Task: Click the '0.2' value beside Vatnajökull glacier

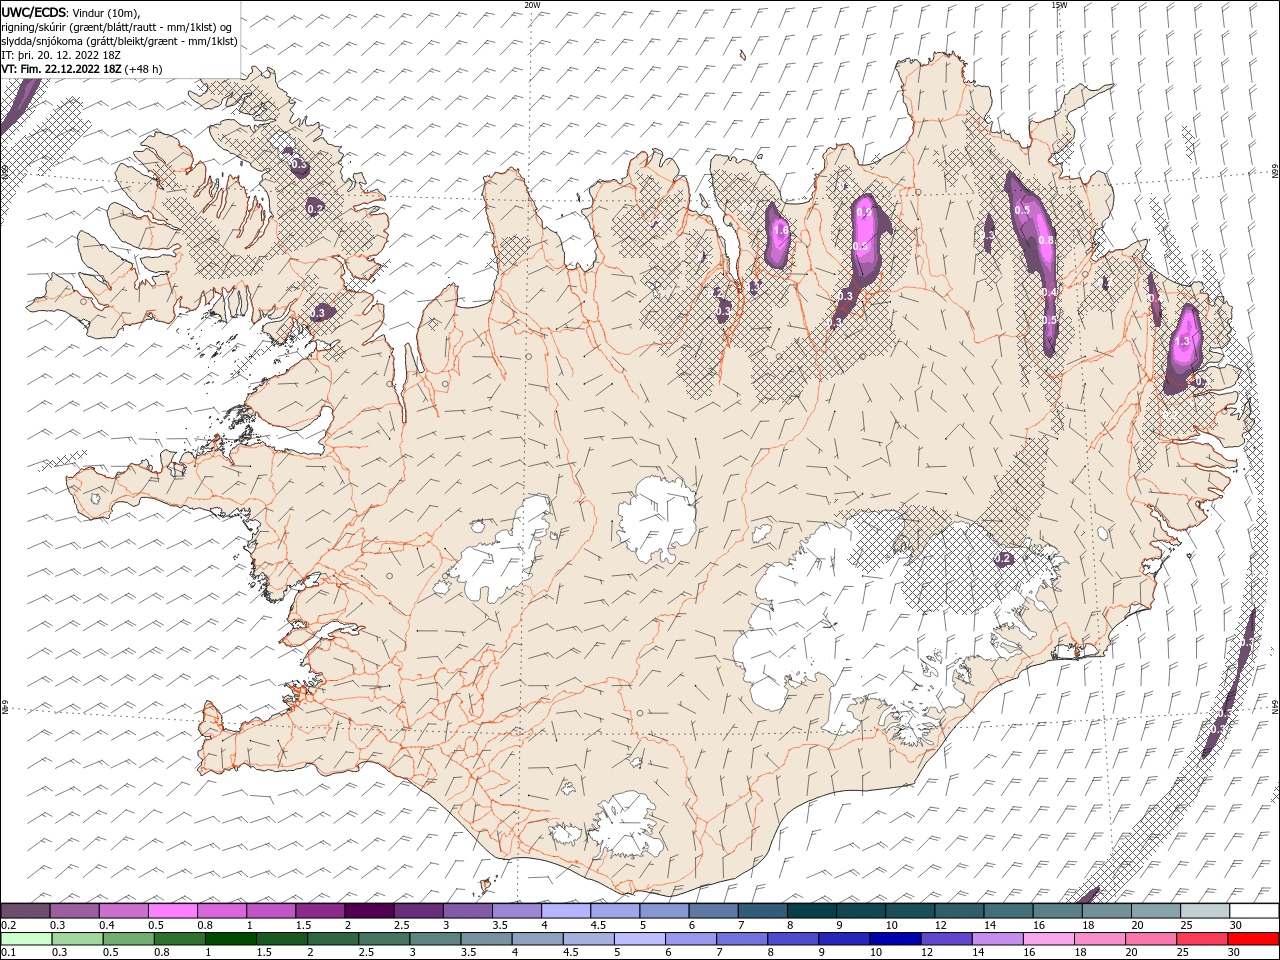Action: pyautogui.click(x=1003, y=559)
